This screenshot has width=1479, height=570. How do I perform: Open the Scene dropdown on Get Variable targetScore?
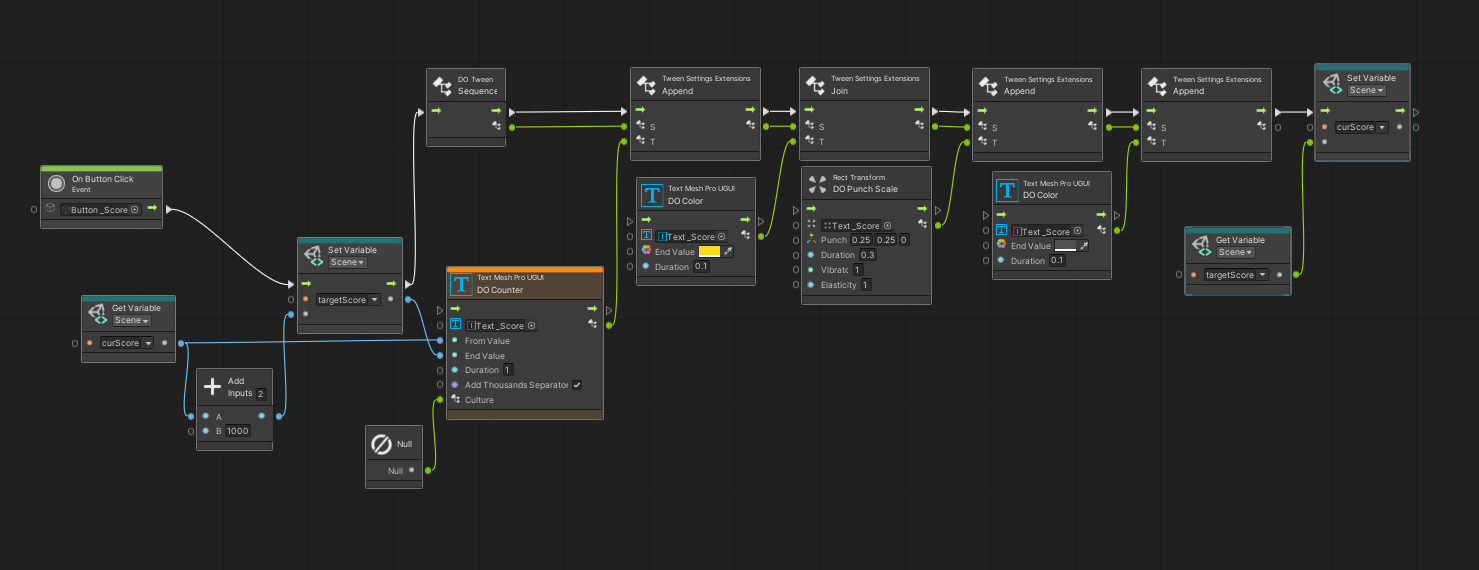1235,252
